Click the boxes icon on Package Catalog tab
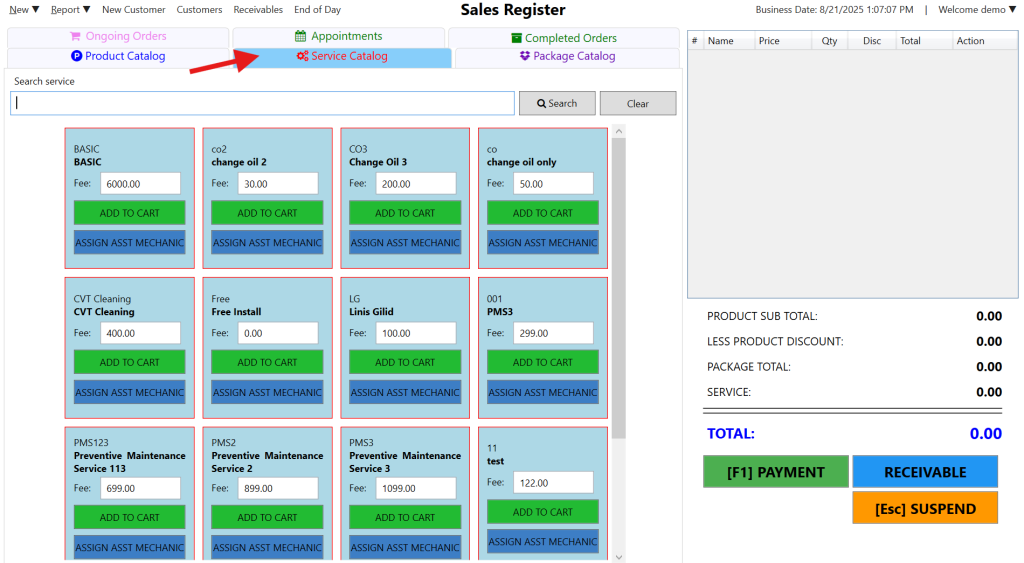The width and height of the screenshot is (1024, 563). click(x=524, y=56)
